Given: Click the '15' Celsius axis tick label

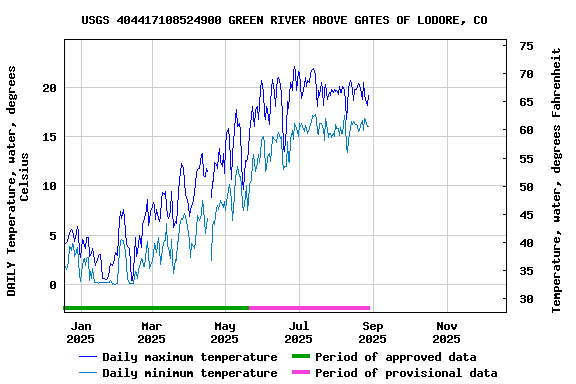Looking at the screenshot, I should tap(50, 137).
